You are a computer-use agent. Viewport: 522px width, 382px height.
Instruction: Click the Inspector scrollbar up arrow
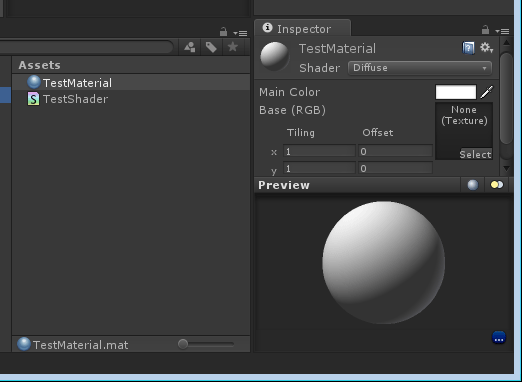coord(506,43)
